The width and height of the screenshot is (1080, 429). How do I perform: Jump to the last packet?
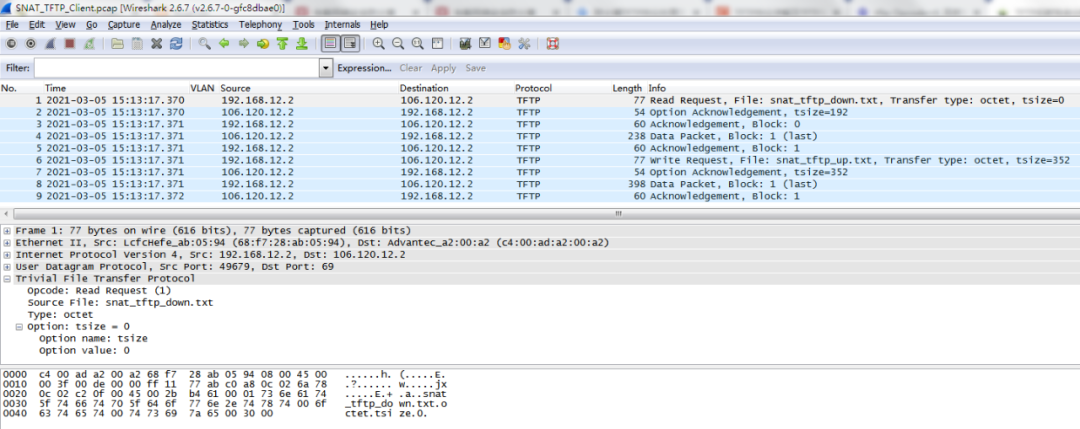point(301,43)
